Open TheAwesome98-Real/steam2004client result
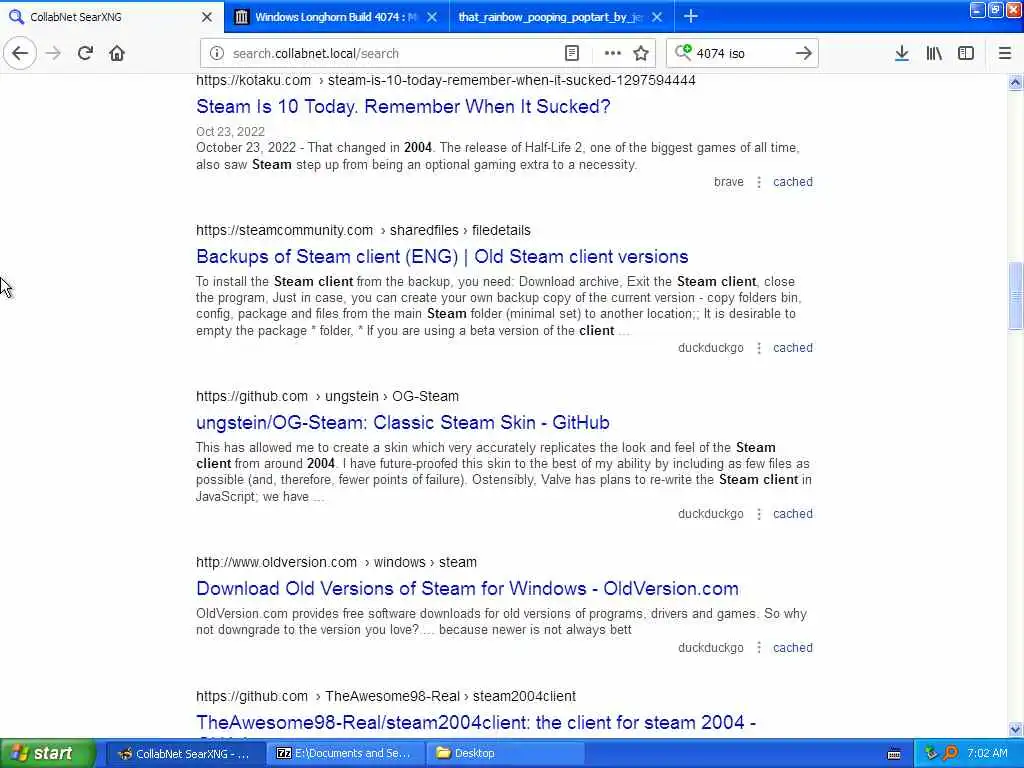 pos(475,723)
